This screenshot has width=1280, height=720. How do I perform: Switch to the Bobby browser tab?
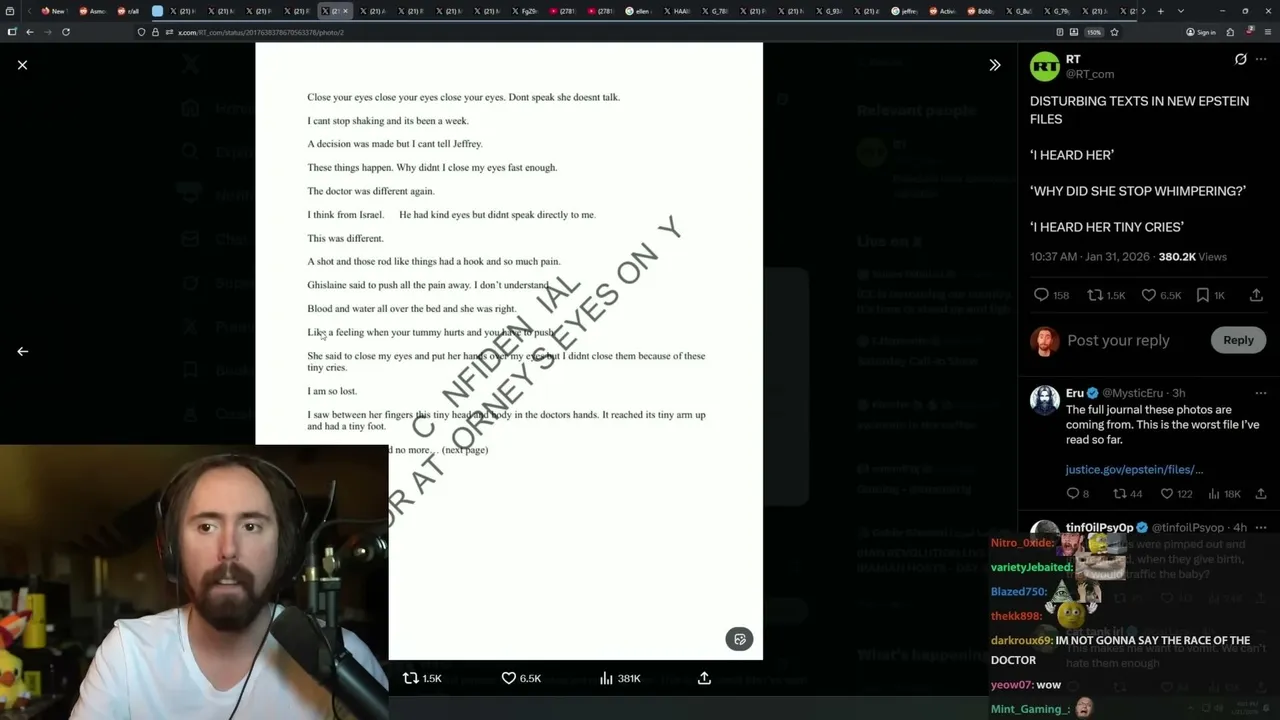point(980,11)
